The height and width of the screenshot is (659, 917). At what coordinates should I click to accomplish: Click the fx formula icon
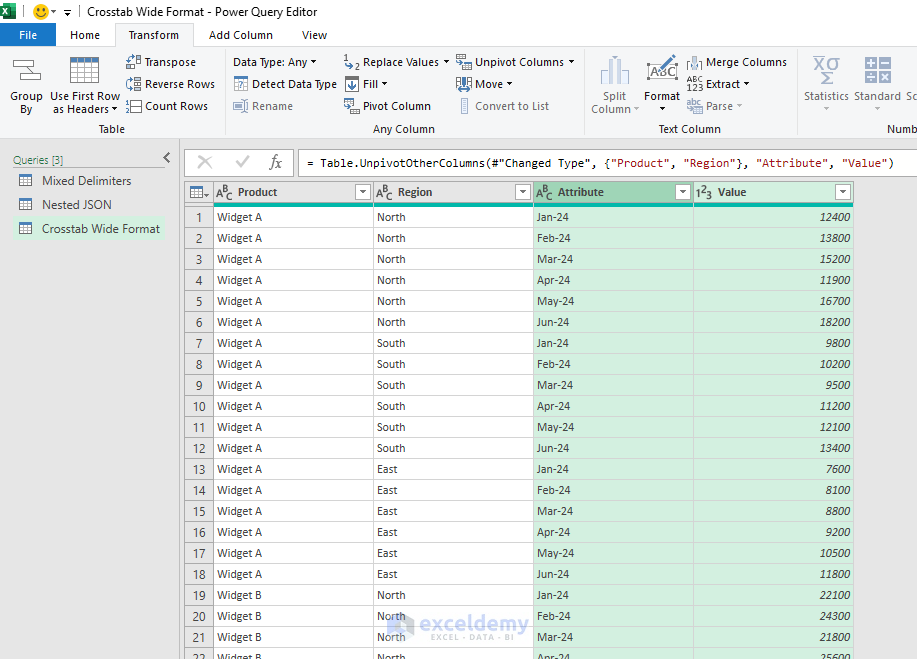[275, 162]
